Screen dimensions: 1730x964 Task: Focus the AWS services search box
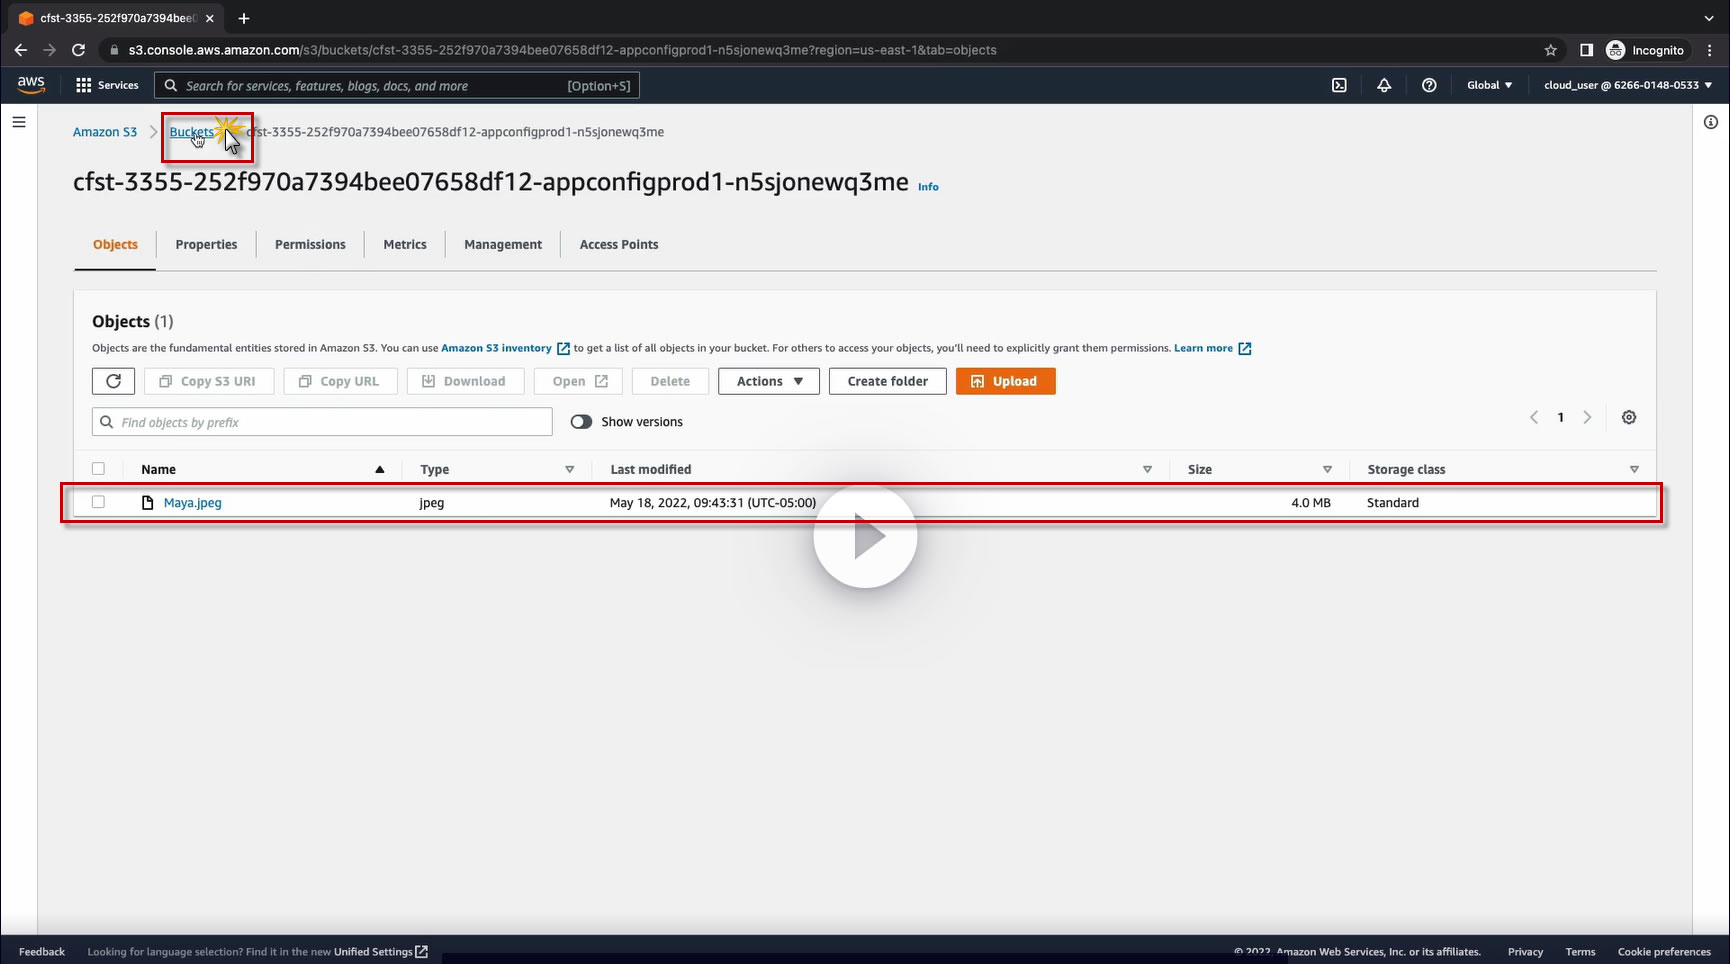pyautogui.click(x=397, y=85)
